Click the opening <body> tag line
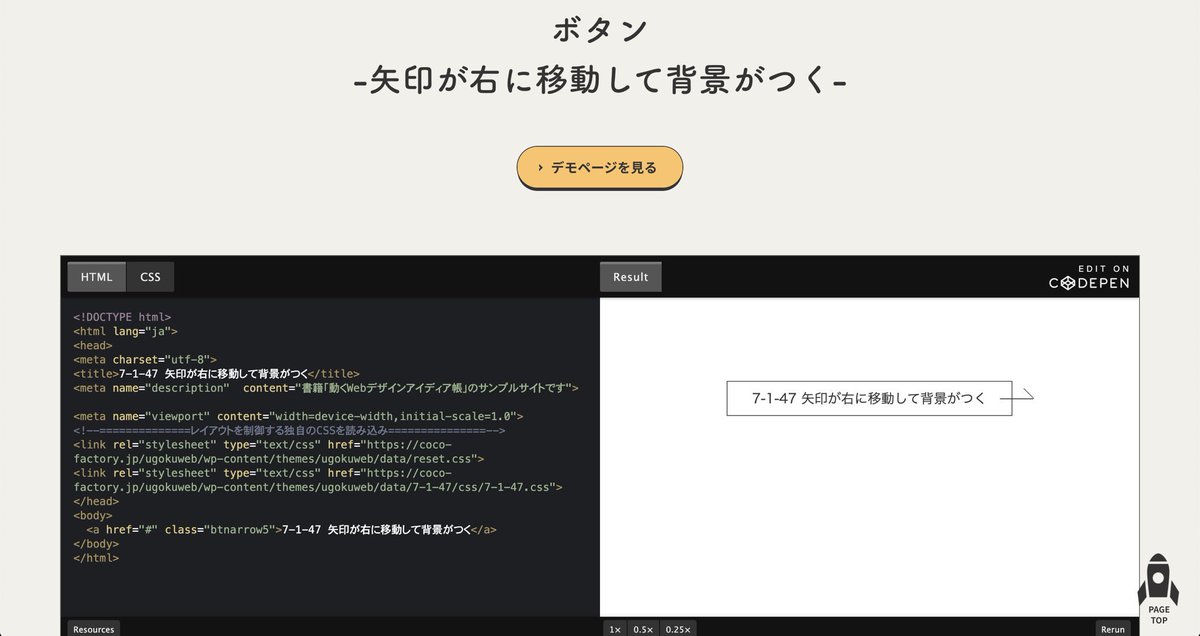This screenshot has height=636, width=1200. click(93, 515)
